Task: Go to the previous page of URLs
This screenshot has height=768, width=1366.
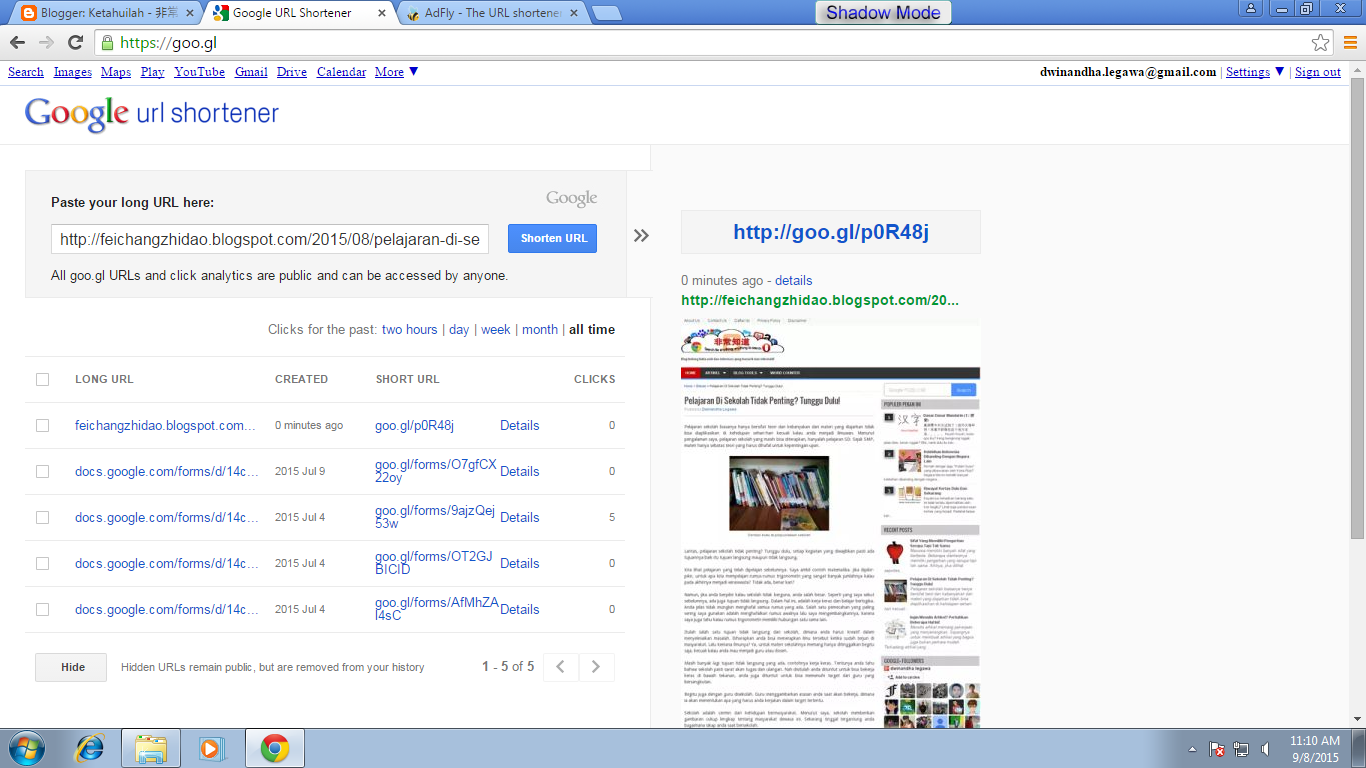Action: pyautogui.click(x=561, y=667)
